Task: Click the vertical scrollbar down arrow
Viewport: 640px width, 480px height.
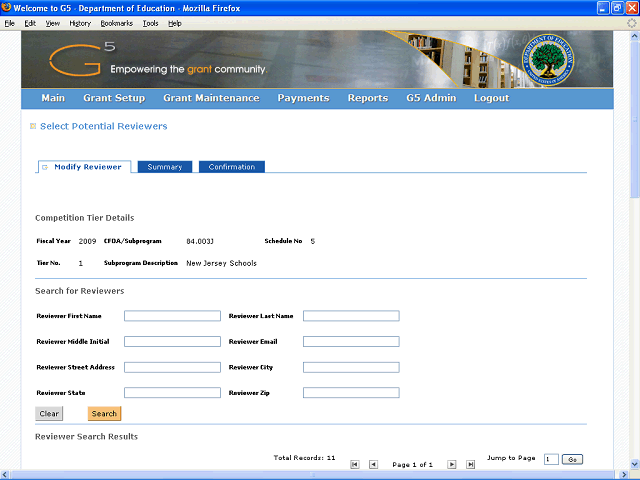Action: pos(634,464)
